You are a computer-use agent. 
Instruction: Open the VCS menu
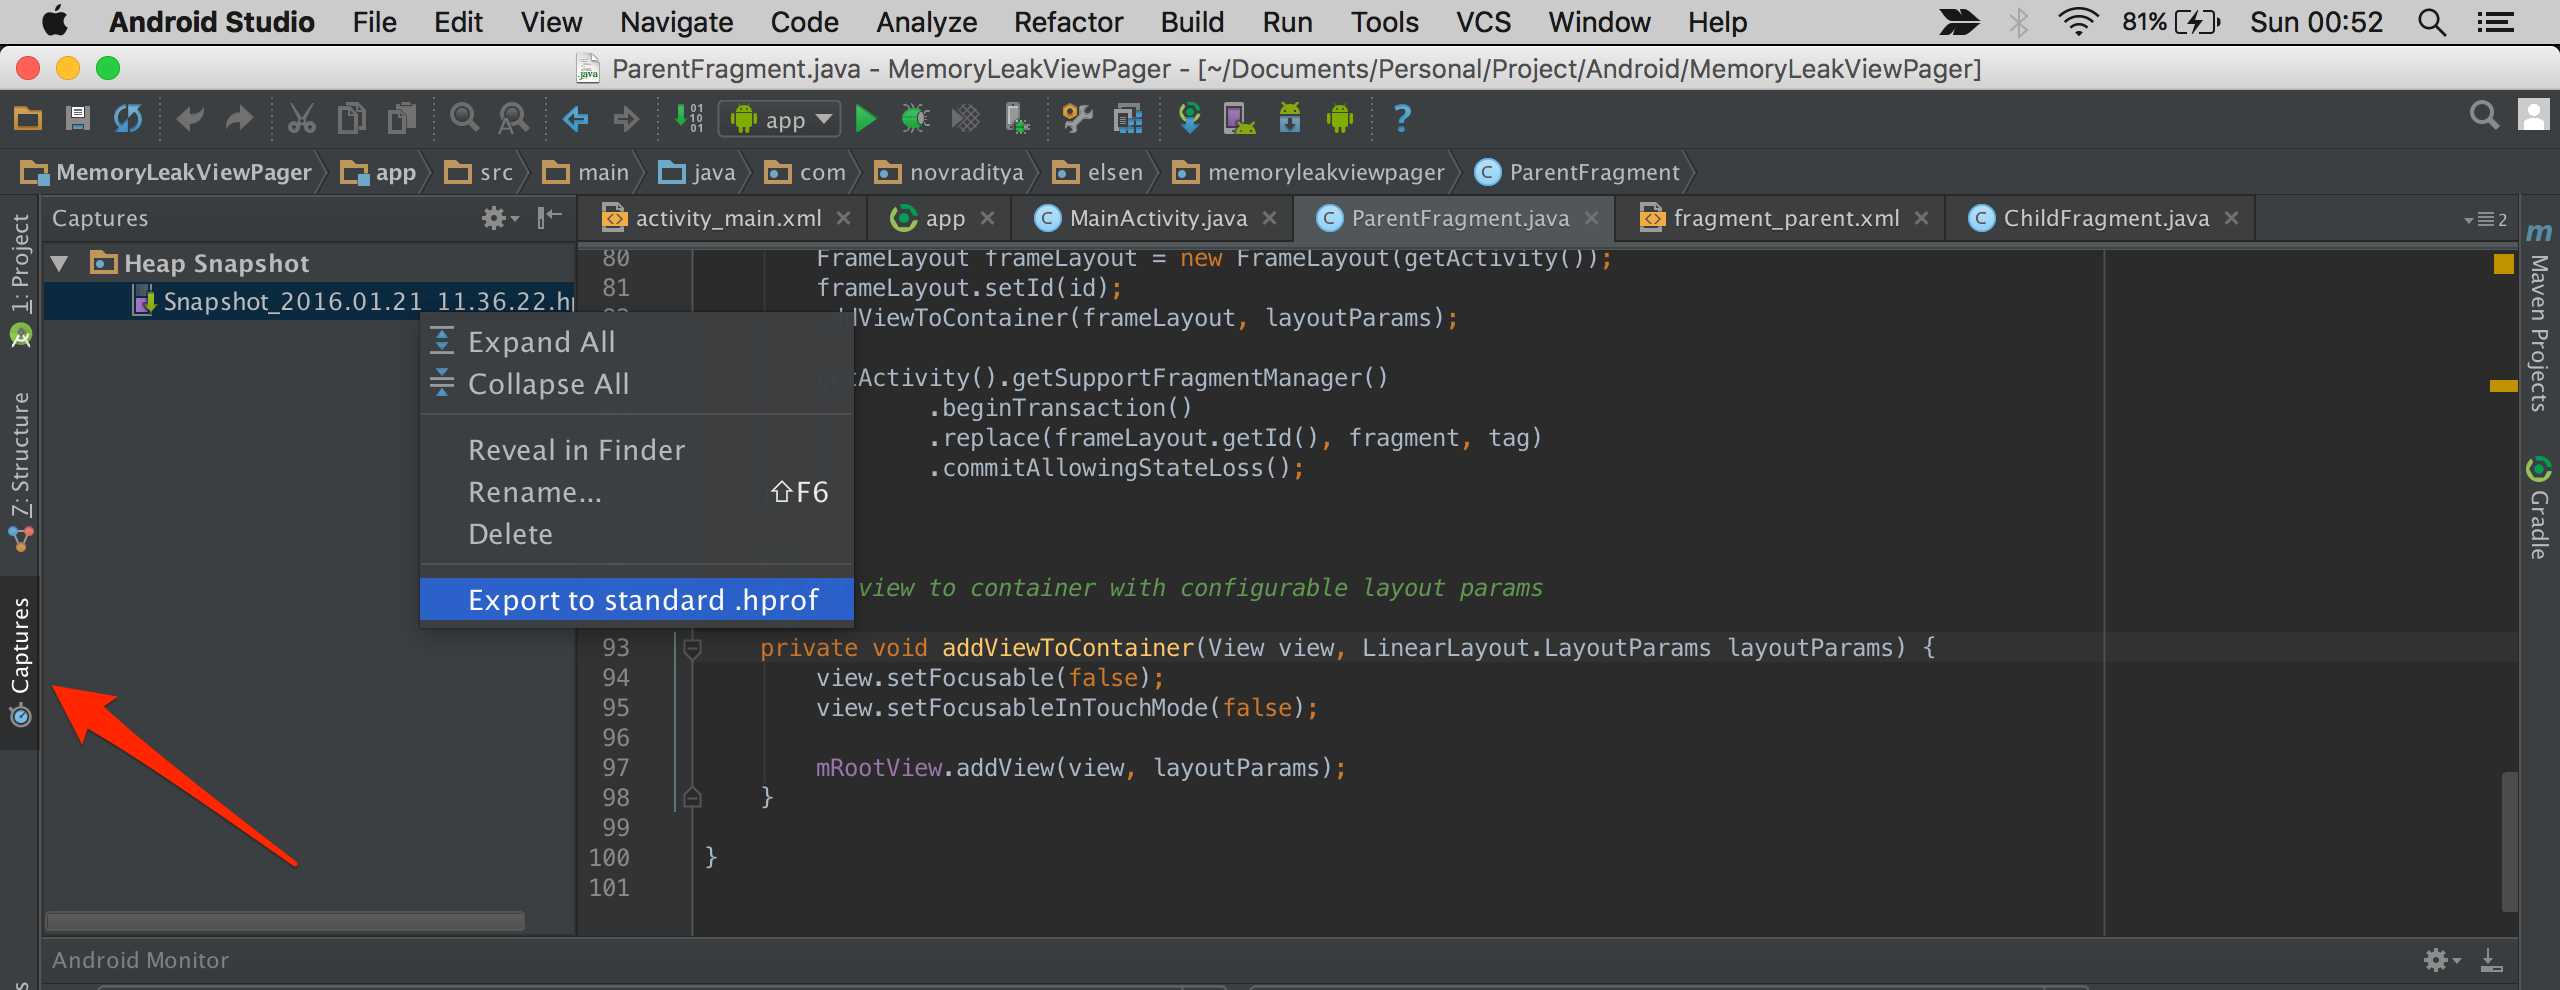[1483, 22]
